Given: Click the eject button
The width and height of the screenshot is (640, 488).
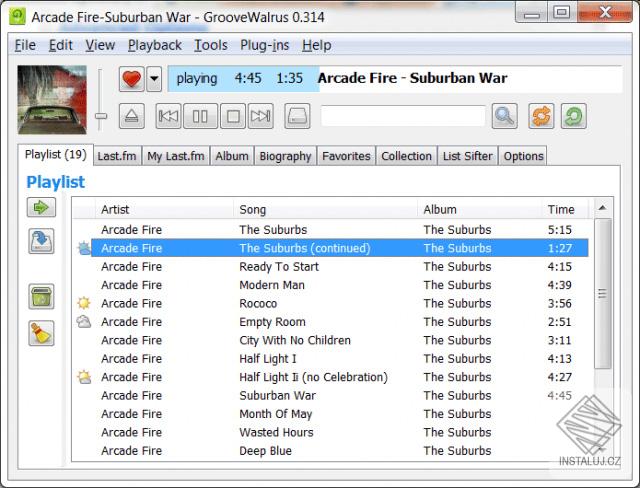Looking at the screenshot, I should 131,116.
